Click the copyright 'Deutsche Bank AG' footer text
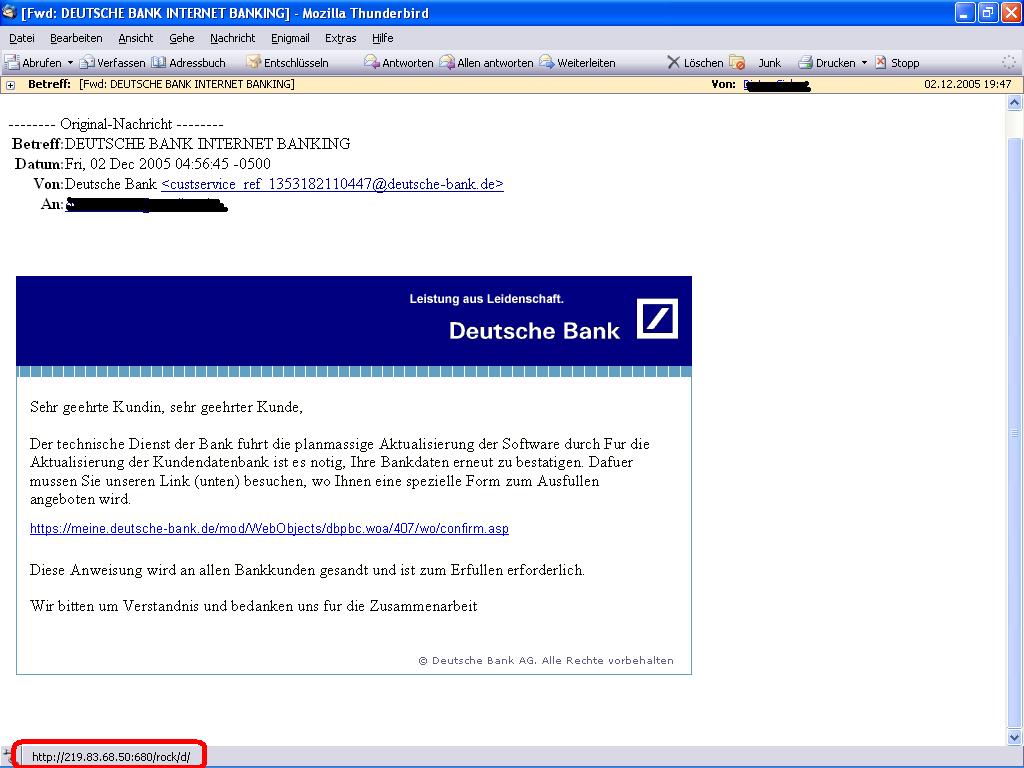Viewport: 1024px width, 768px height. click(546, 660)
